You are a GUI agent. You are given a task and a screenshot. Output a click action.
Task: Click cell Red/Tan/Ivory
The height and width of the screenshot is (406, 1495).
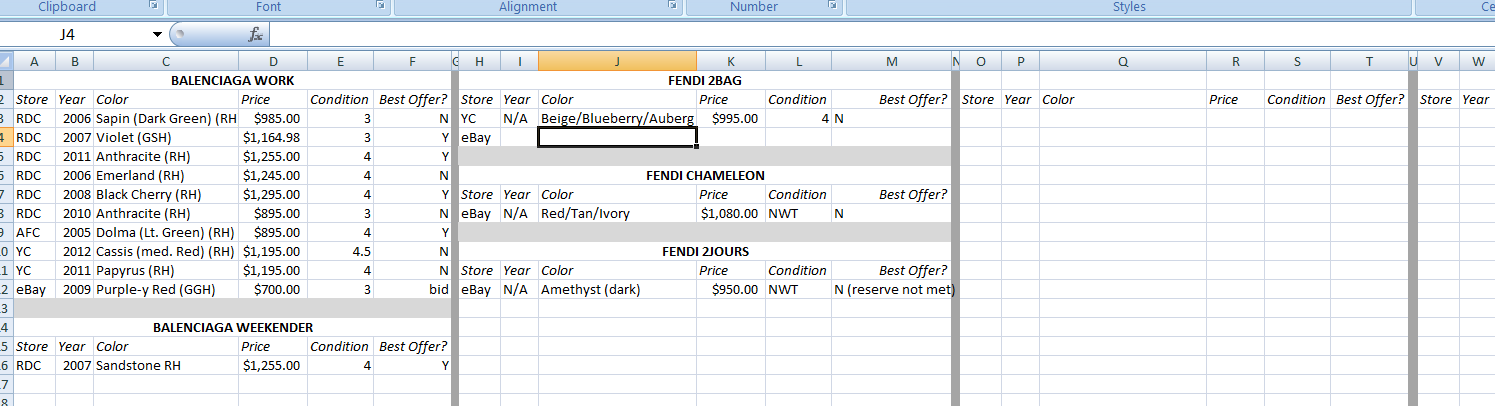pos(617,213)
